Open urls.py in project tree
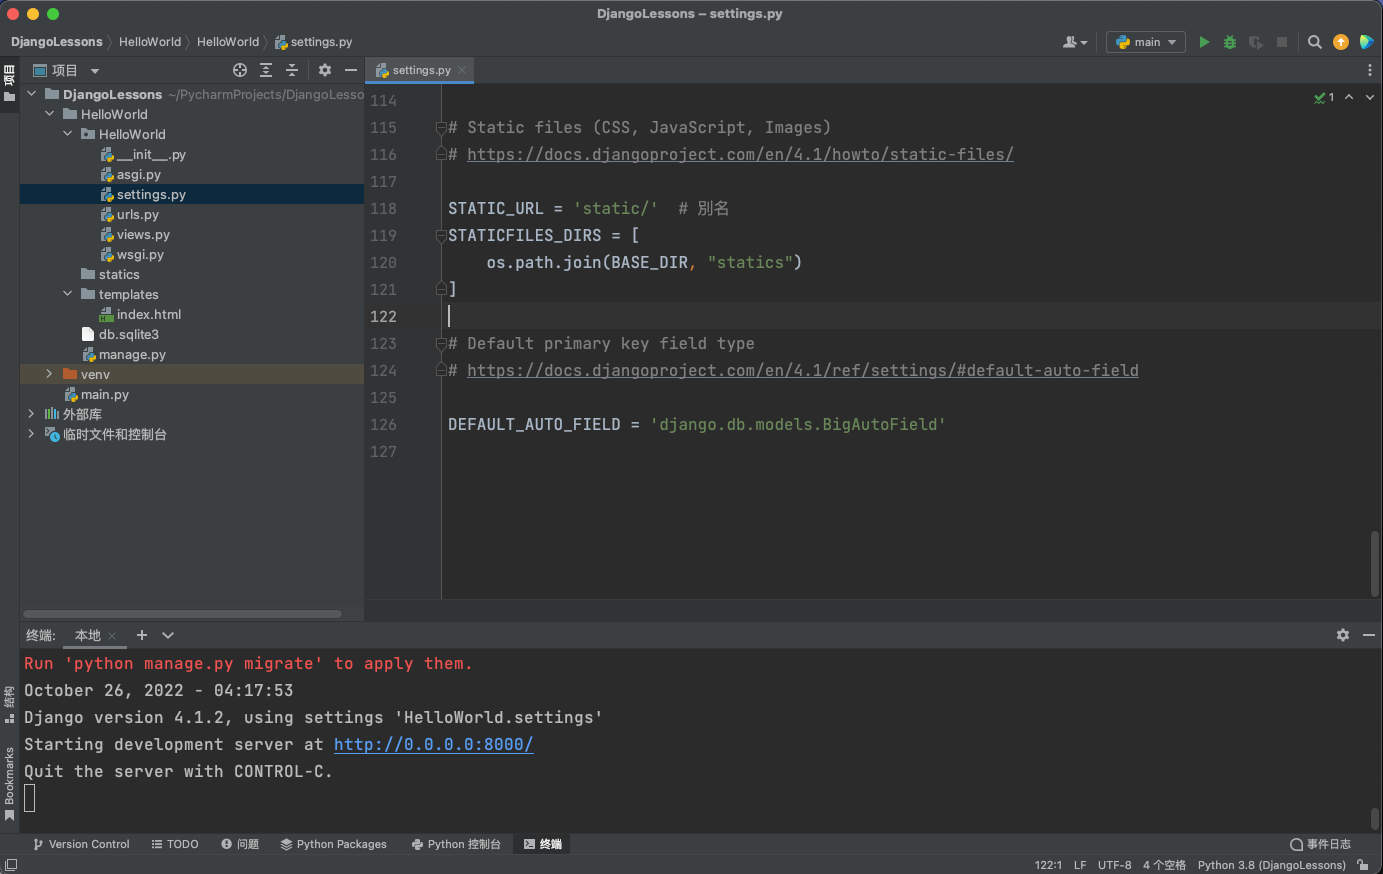The width and height of the screenshot is (1383, 874). click(138, 215)
